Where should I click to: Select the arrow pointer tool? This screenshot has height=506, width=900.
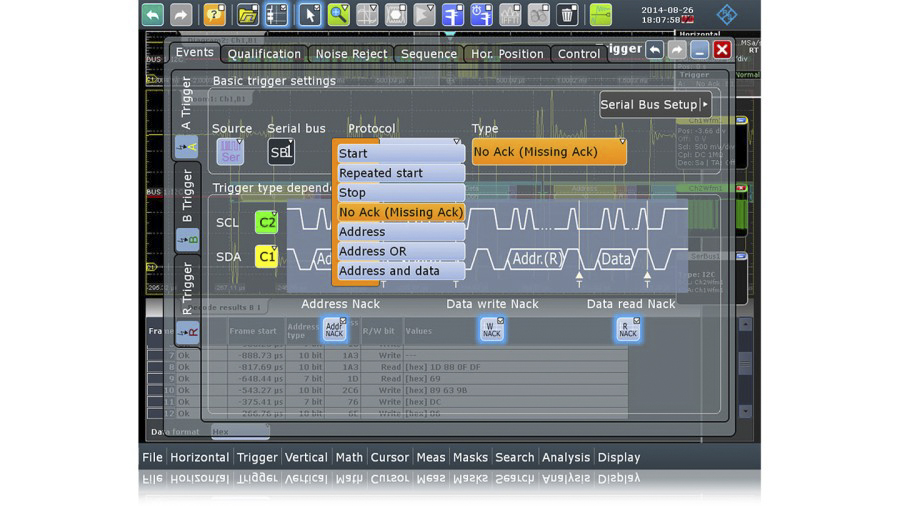pyautogui.click(x=310, y=14)
